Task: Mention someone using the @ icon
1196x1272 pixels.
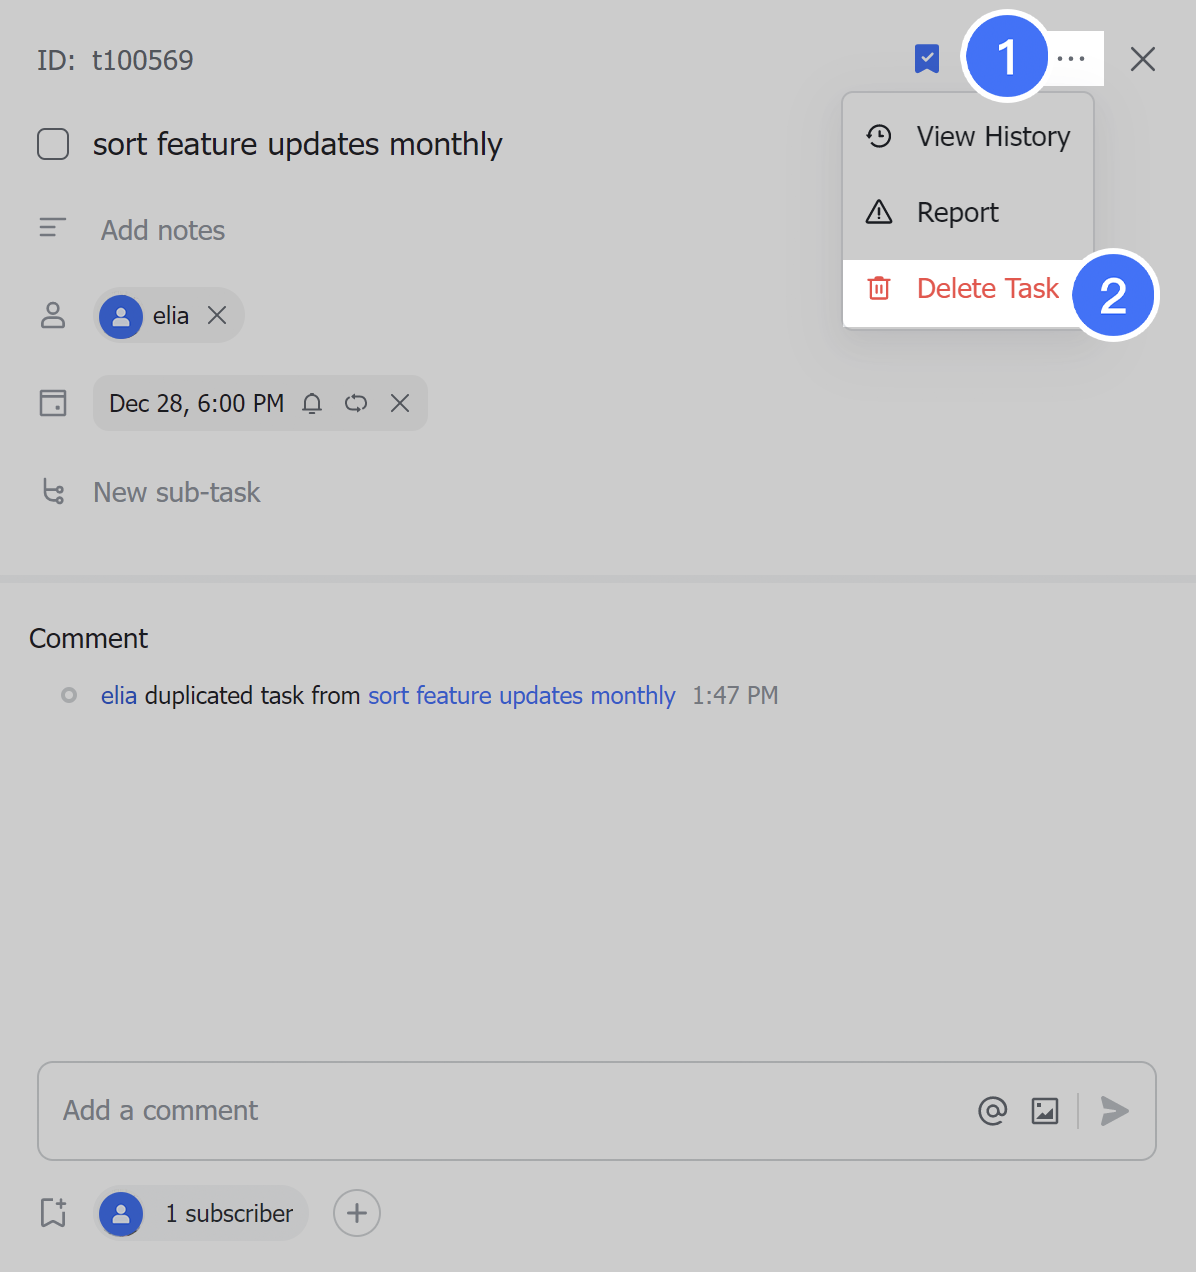Action: click(x=992, y=1111)
